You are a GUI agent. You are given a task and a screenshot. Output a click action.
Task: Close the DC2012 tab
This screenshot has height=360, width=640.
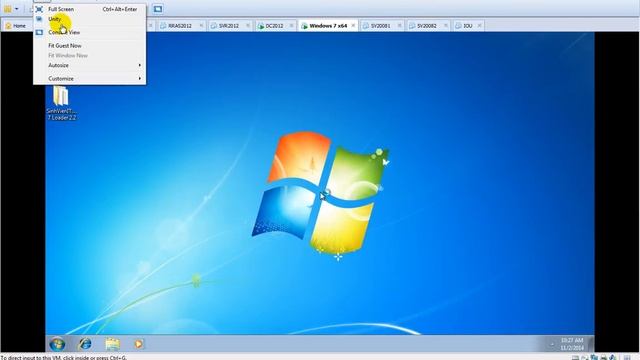click(x=291, y=26)
